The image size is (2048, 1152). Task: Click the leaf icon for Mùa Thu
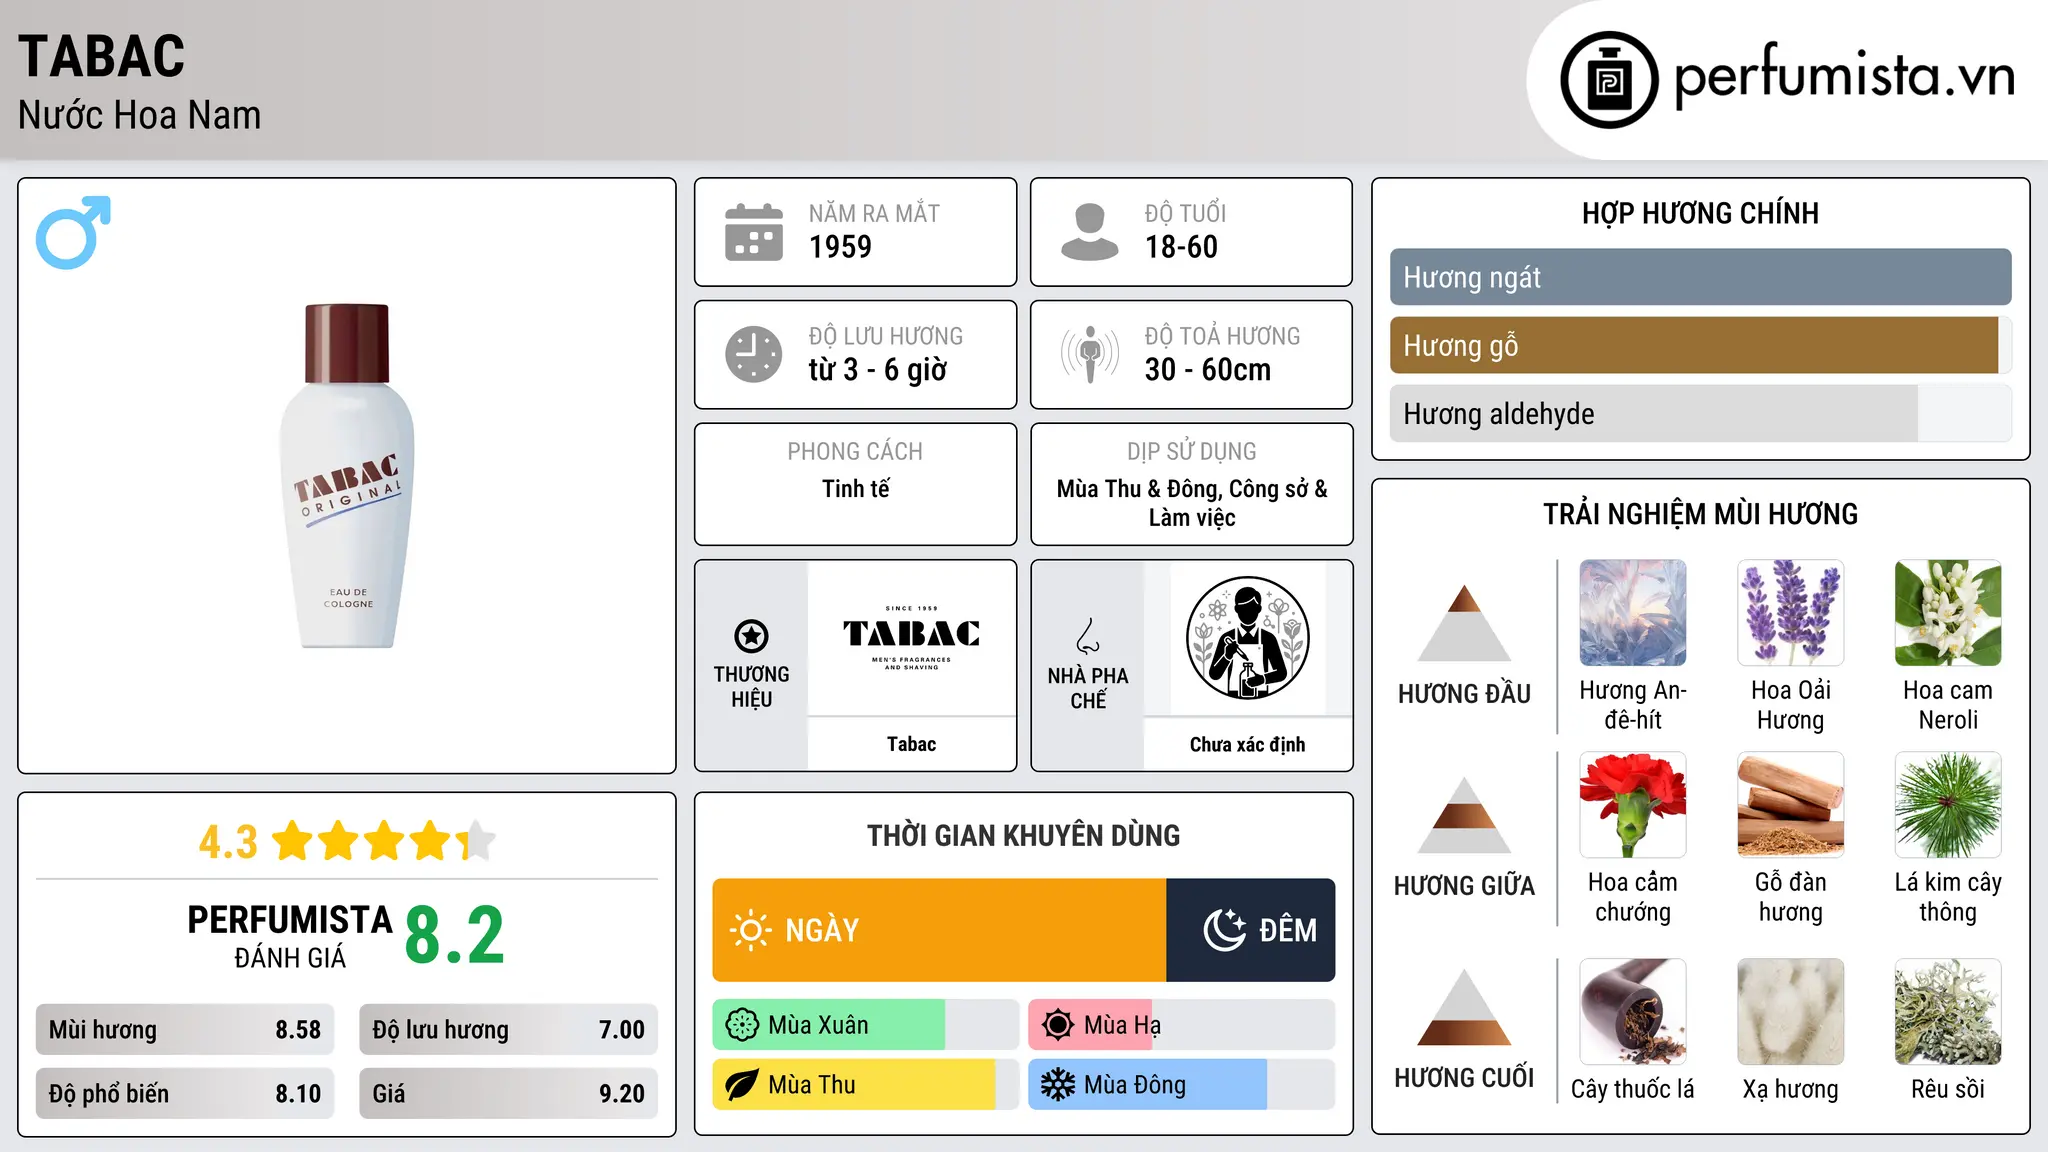tap(742, 1085)
